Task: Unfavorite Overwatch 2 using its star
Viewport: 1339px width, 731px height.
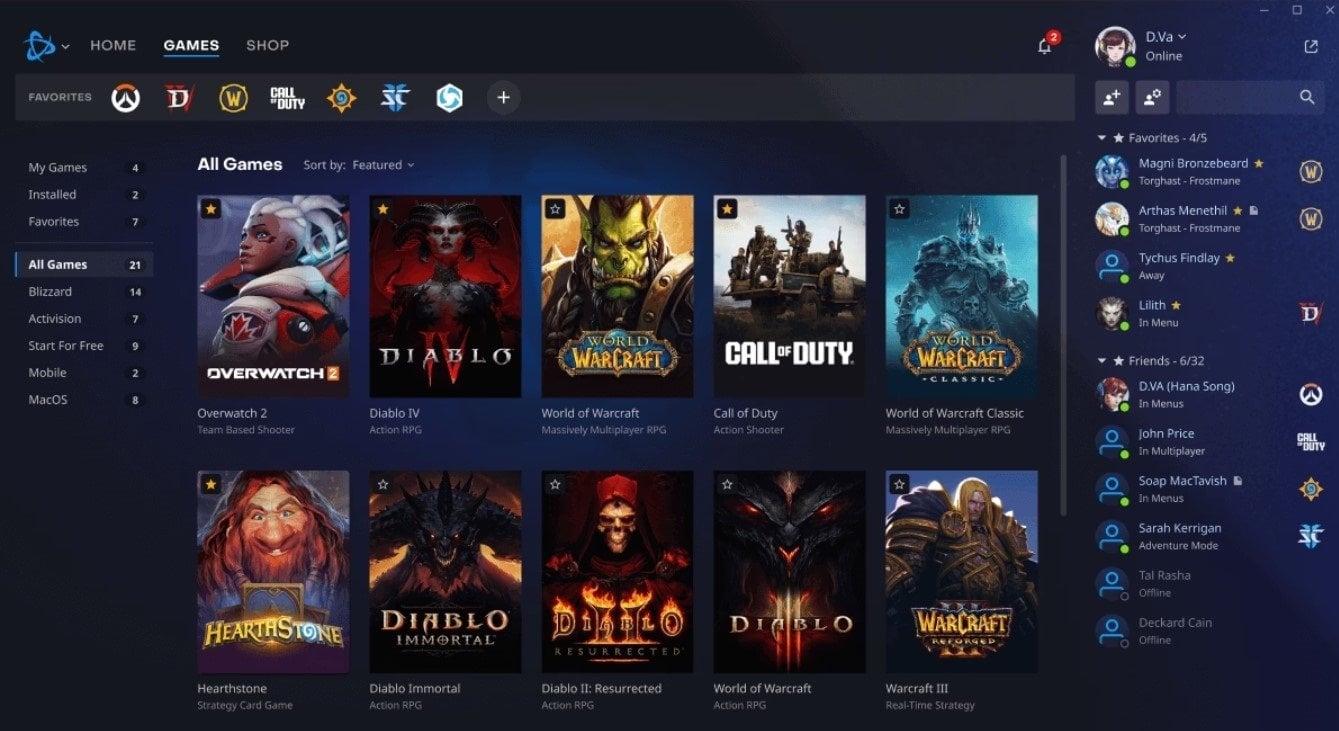Action: pos(210,209)
